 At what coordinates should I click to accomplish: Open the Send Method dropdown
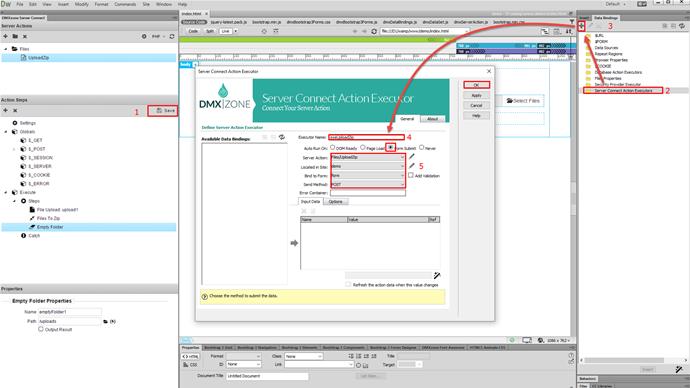pos(367,184)
